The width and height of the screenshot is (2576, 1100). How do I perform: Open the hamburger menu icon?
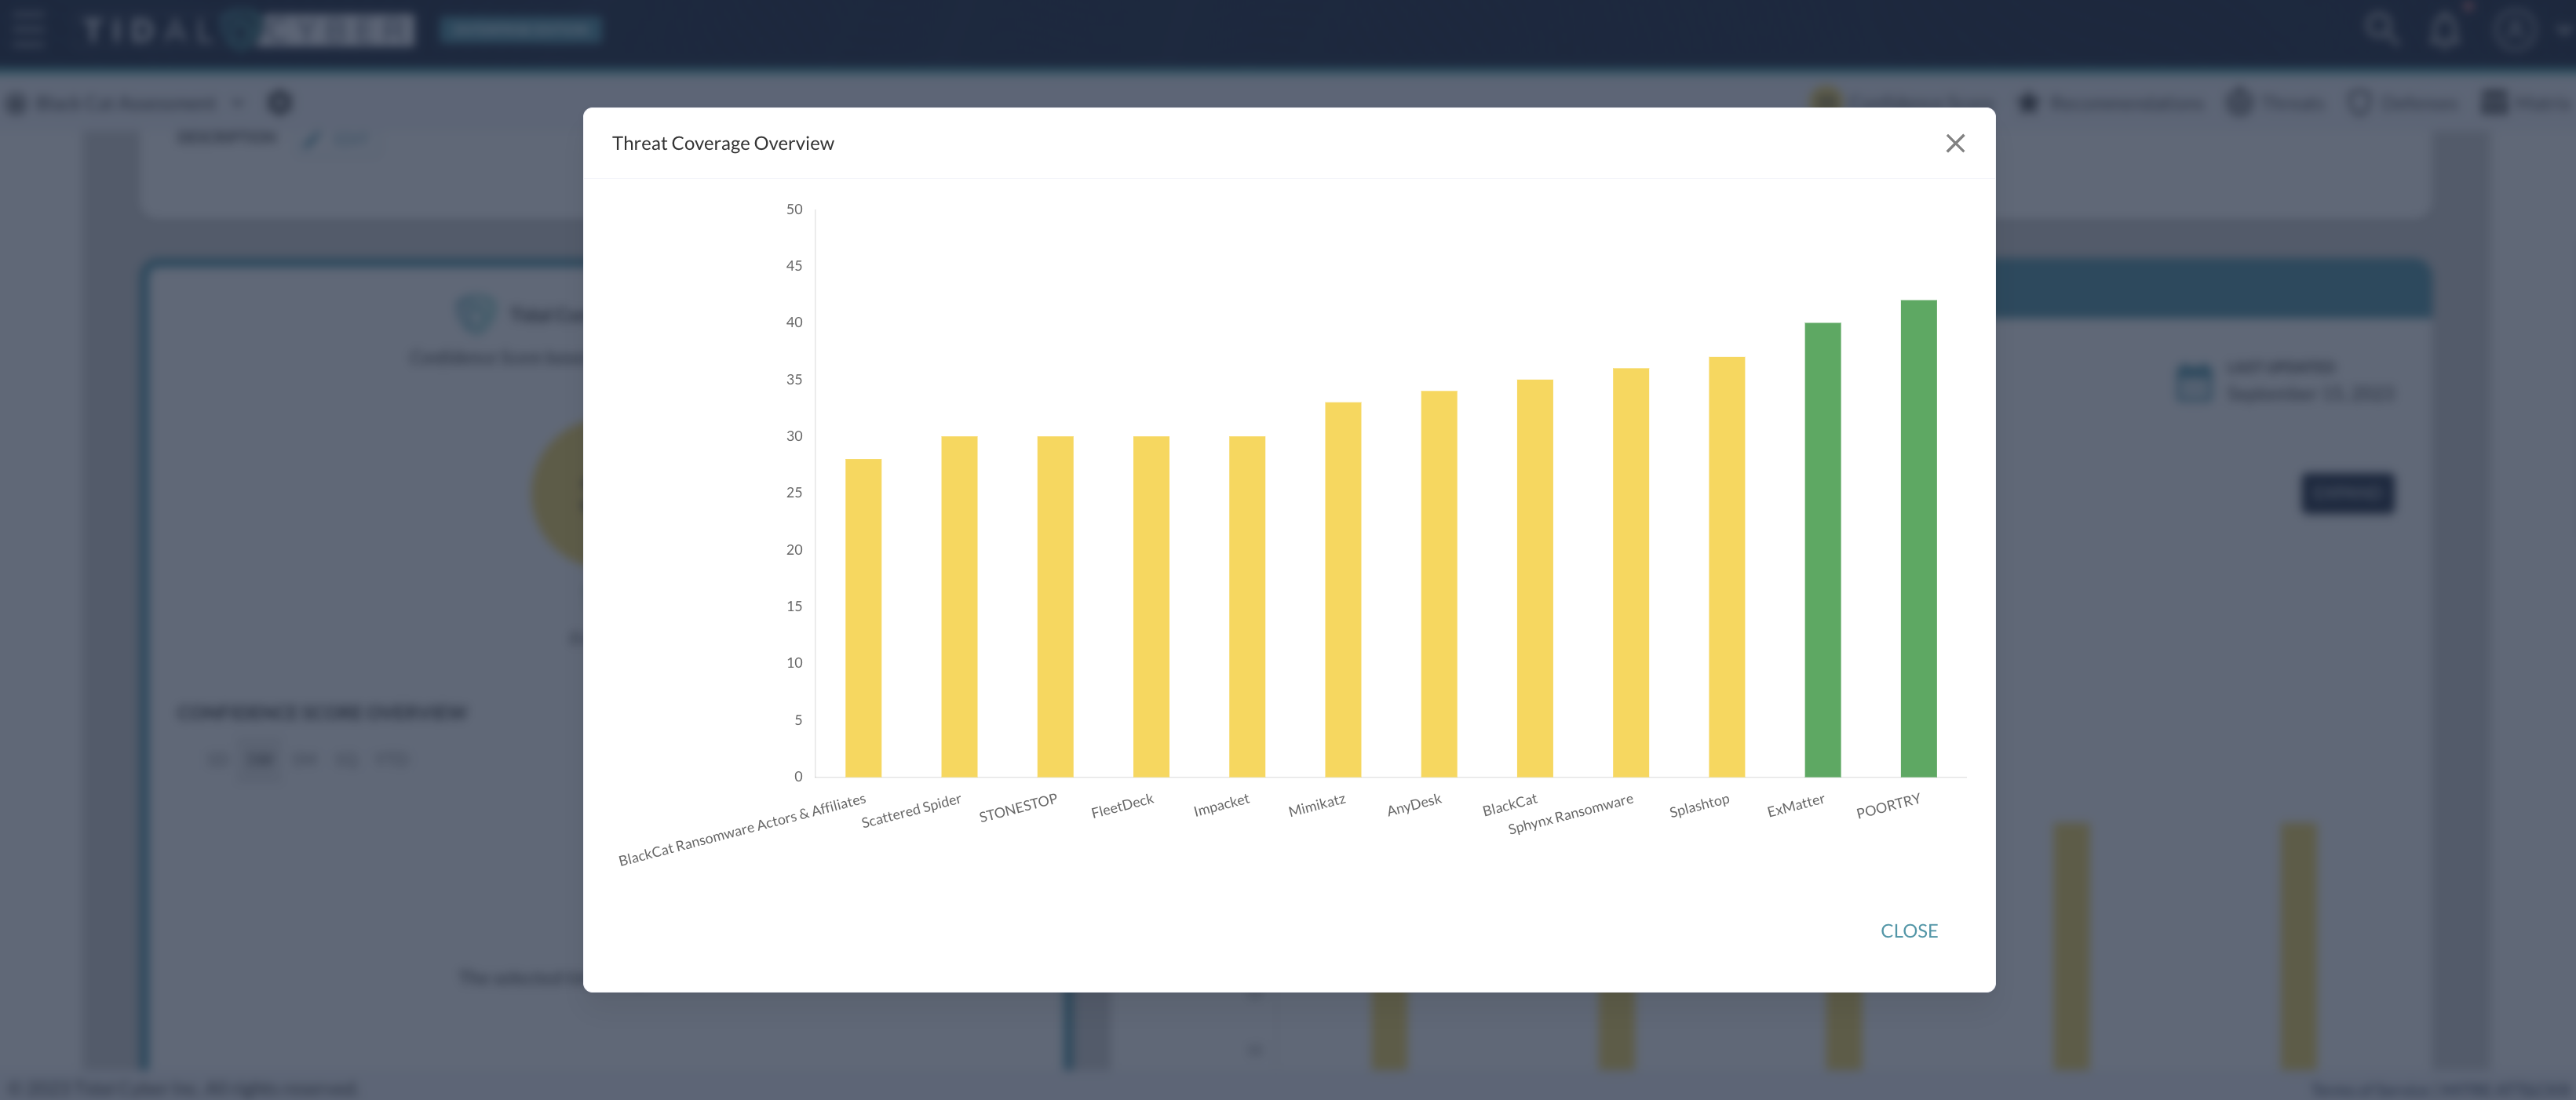point(28,28)
